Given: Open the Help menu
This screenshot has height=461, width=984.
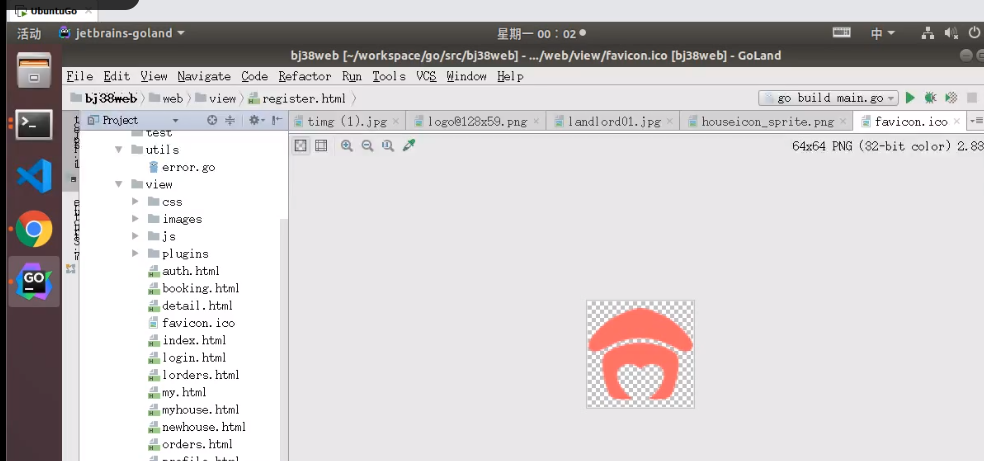Looking at the screenshot, I should click(510, 76).
